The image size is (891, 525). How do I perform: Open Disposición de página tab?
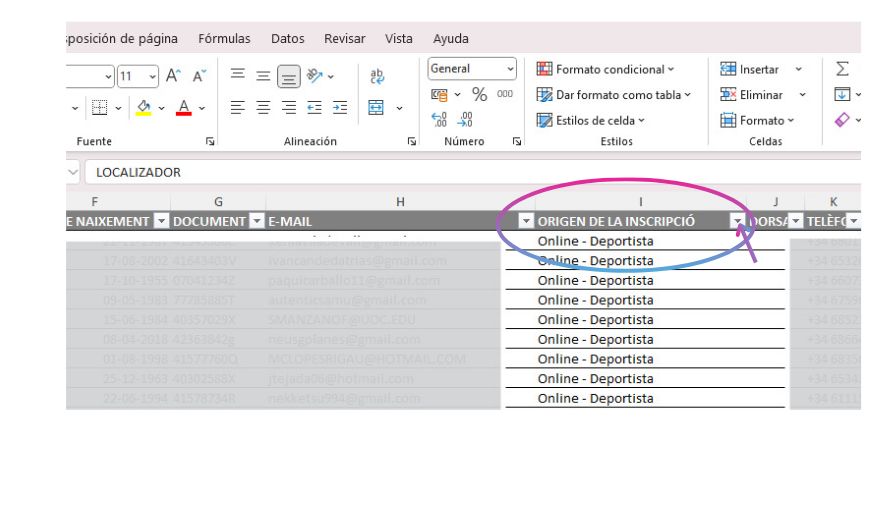click(x=122, y=39)
